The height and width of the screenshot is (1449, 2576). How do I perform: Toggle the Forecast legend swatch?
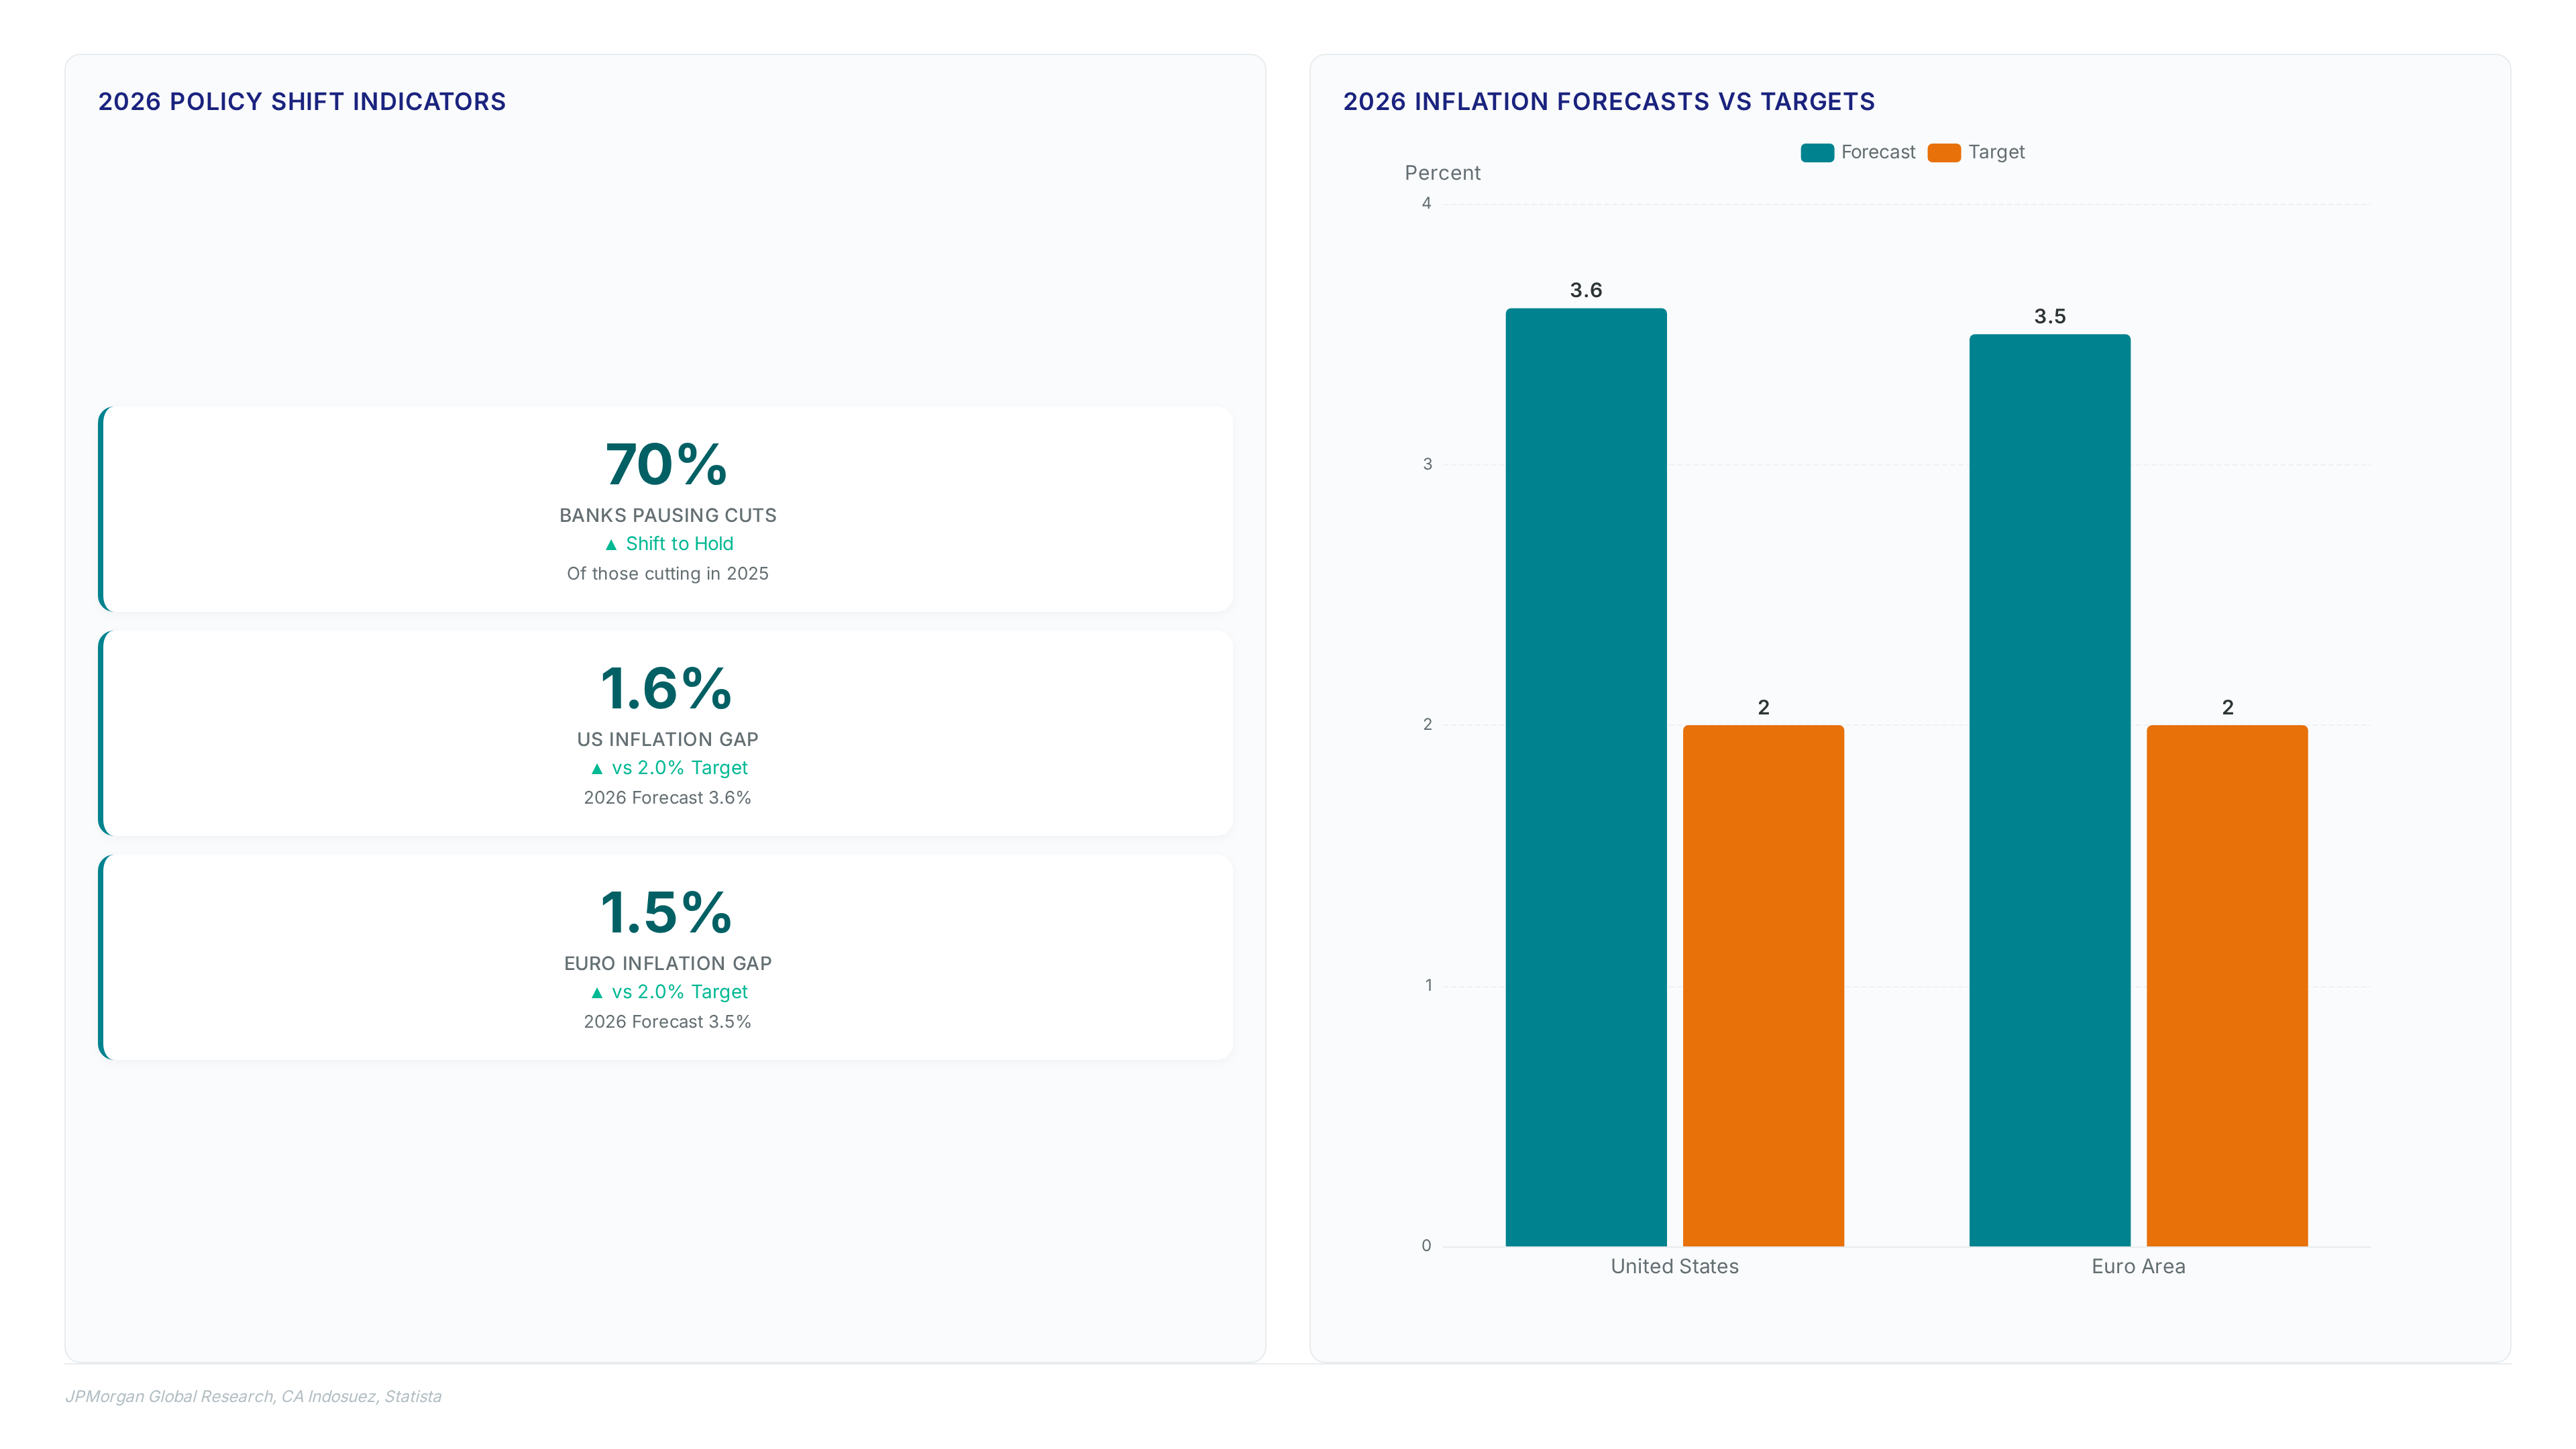tap(1816, 152)
